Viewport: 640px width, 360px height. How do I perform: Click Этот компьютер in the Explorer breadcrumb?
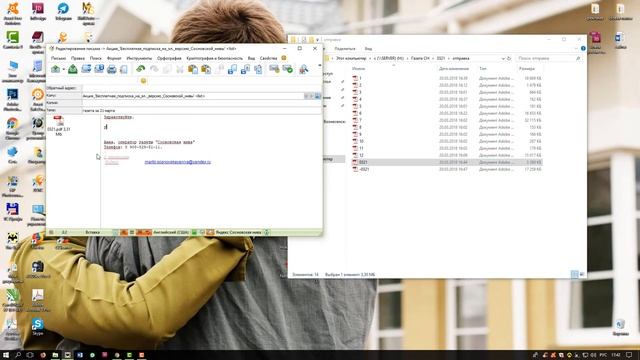(351, 58)
